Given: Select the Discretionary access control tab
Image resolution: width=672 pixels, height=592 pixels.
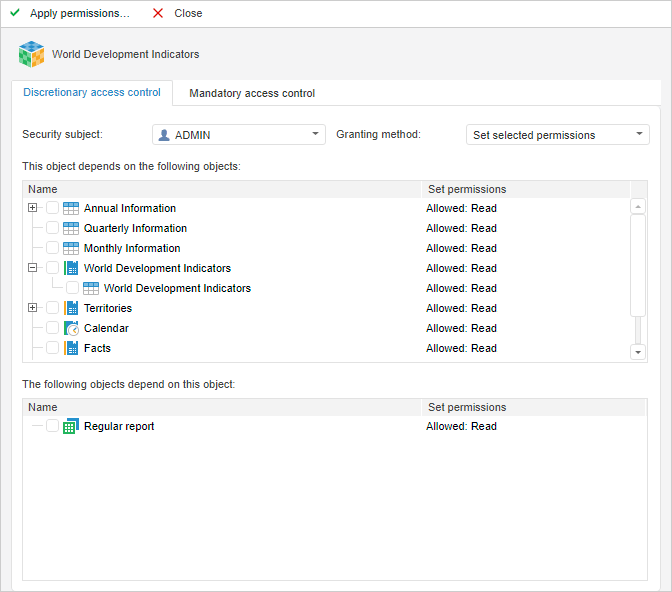Looking at the screenshot, I should (x=92, y=93).
